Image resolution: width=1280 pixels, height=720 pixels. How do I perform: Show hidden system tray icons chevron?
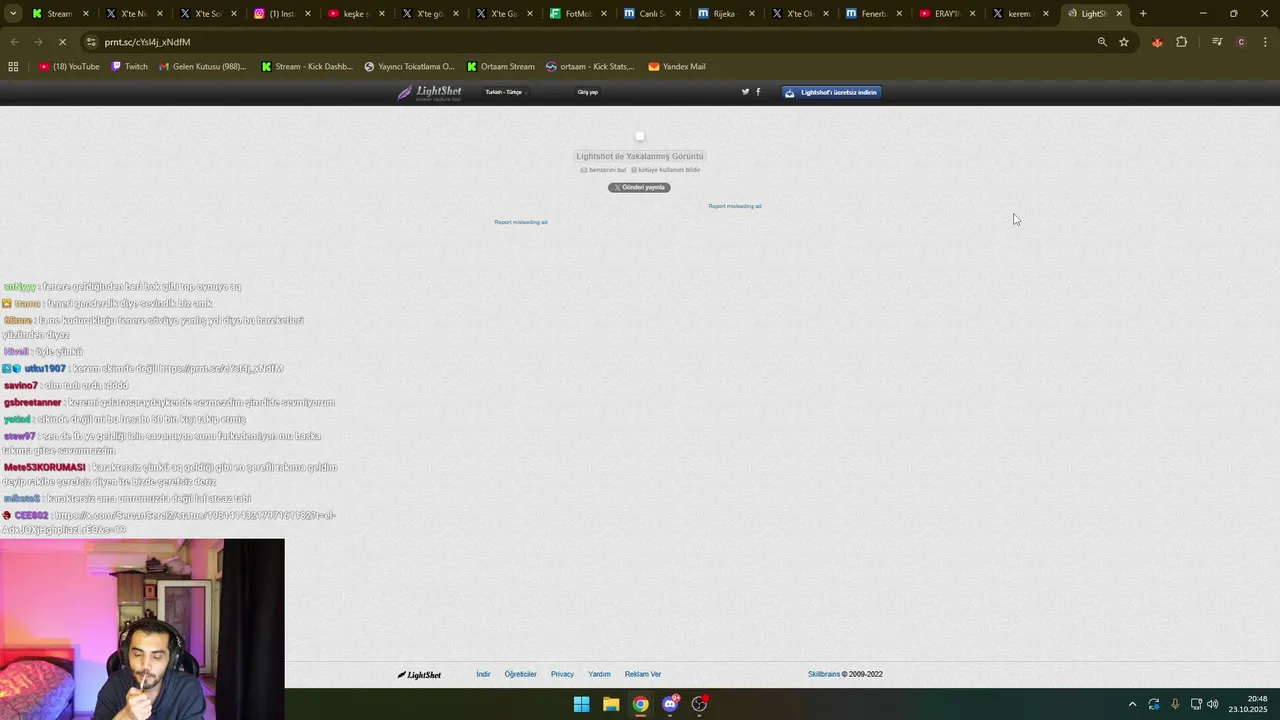(x=1132, y=704)
